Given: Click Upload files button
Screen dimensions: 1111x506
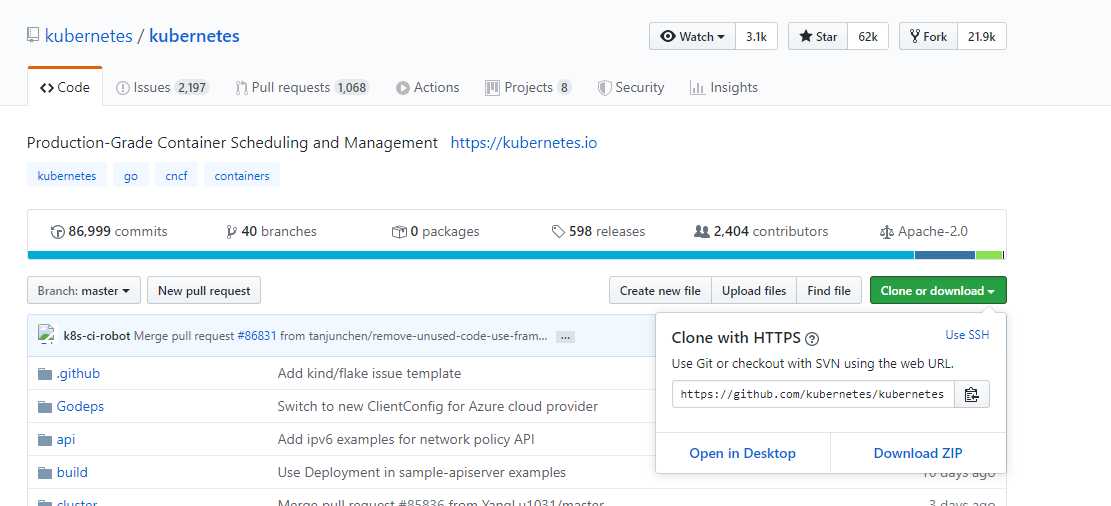Looking at the screenshot, I should [754, 291].
